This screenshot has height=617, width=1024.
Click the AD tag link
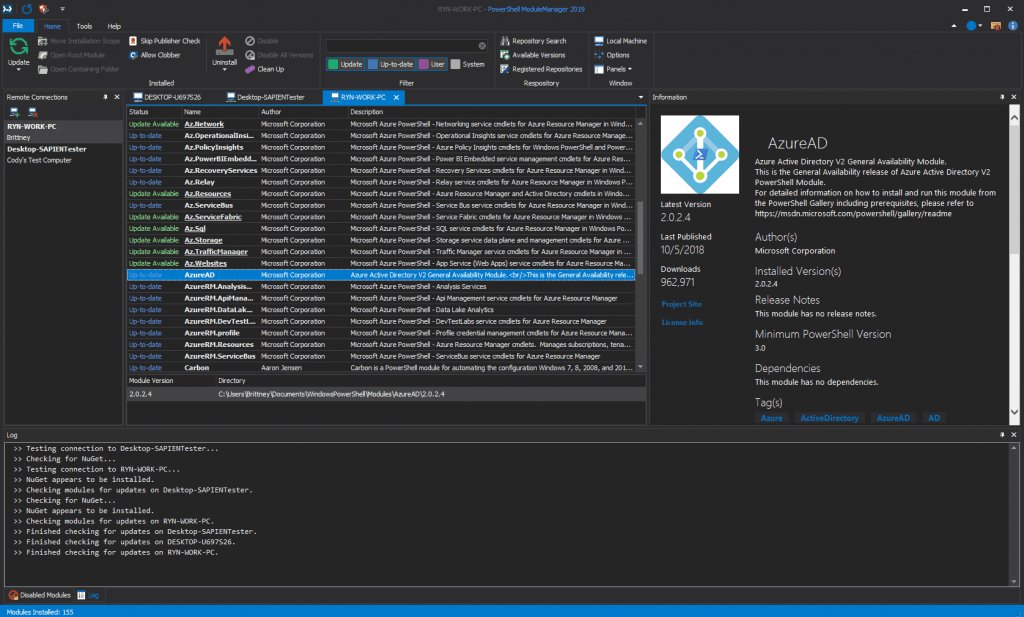(x=934, y=418)
